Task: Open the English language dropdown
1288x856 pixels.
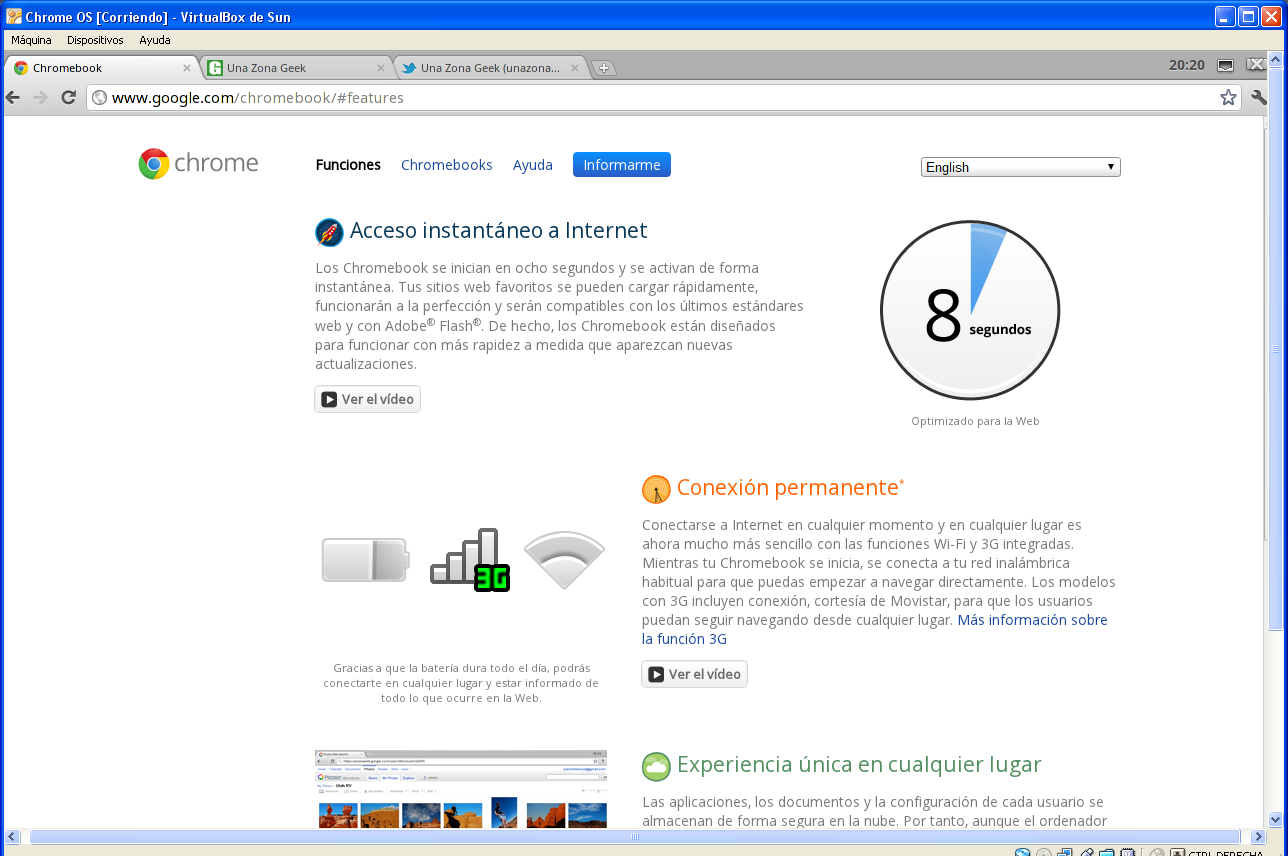Action: coord(1021,167)
